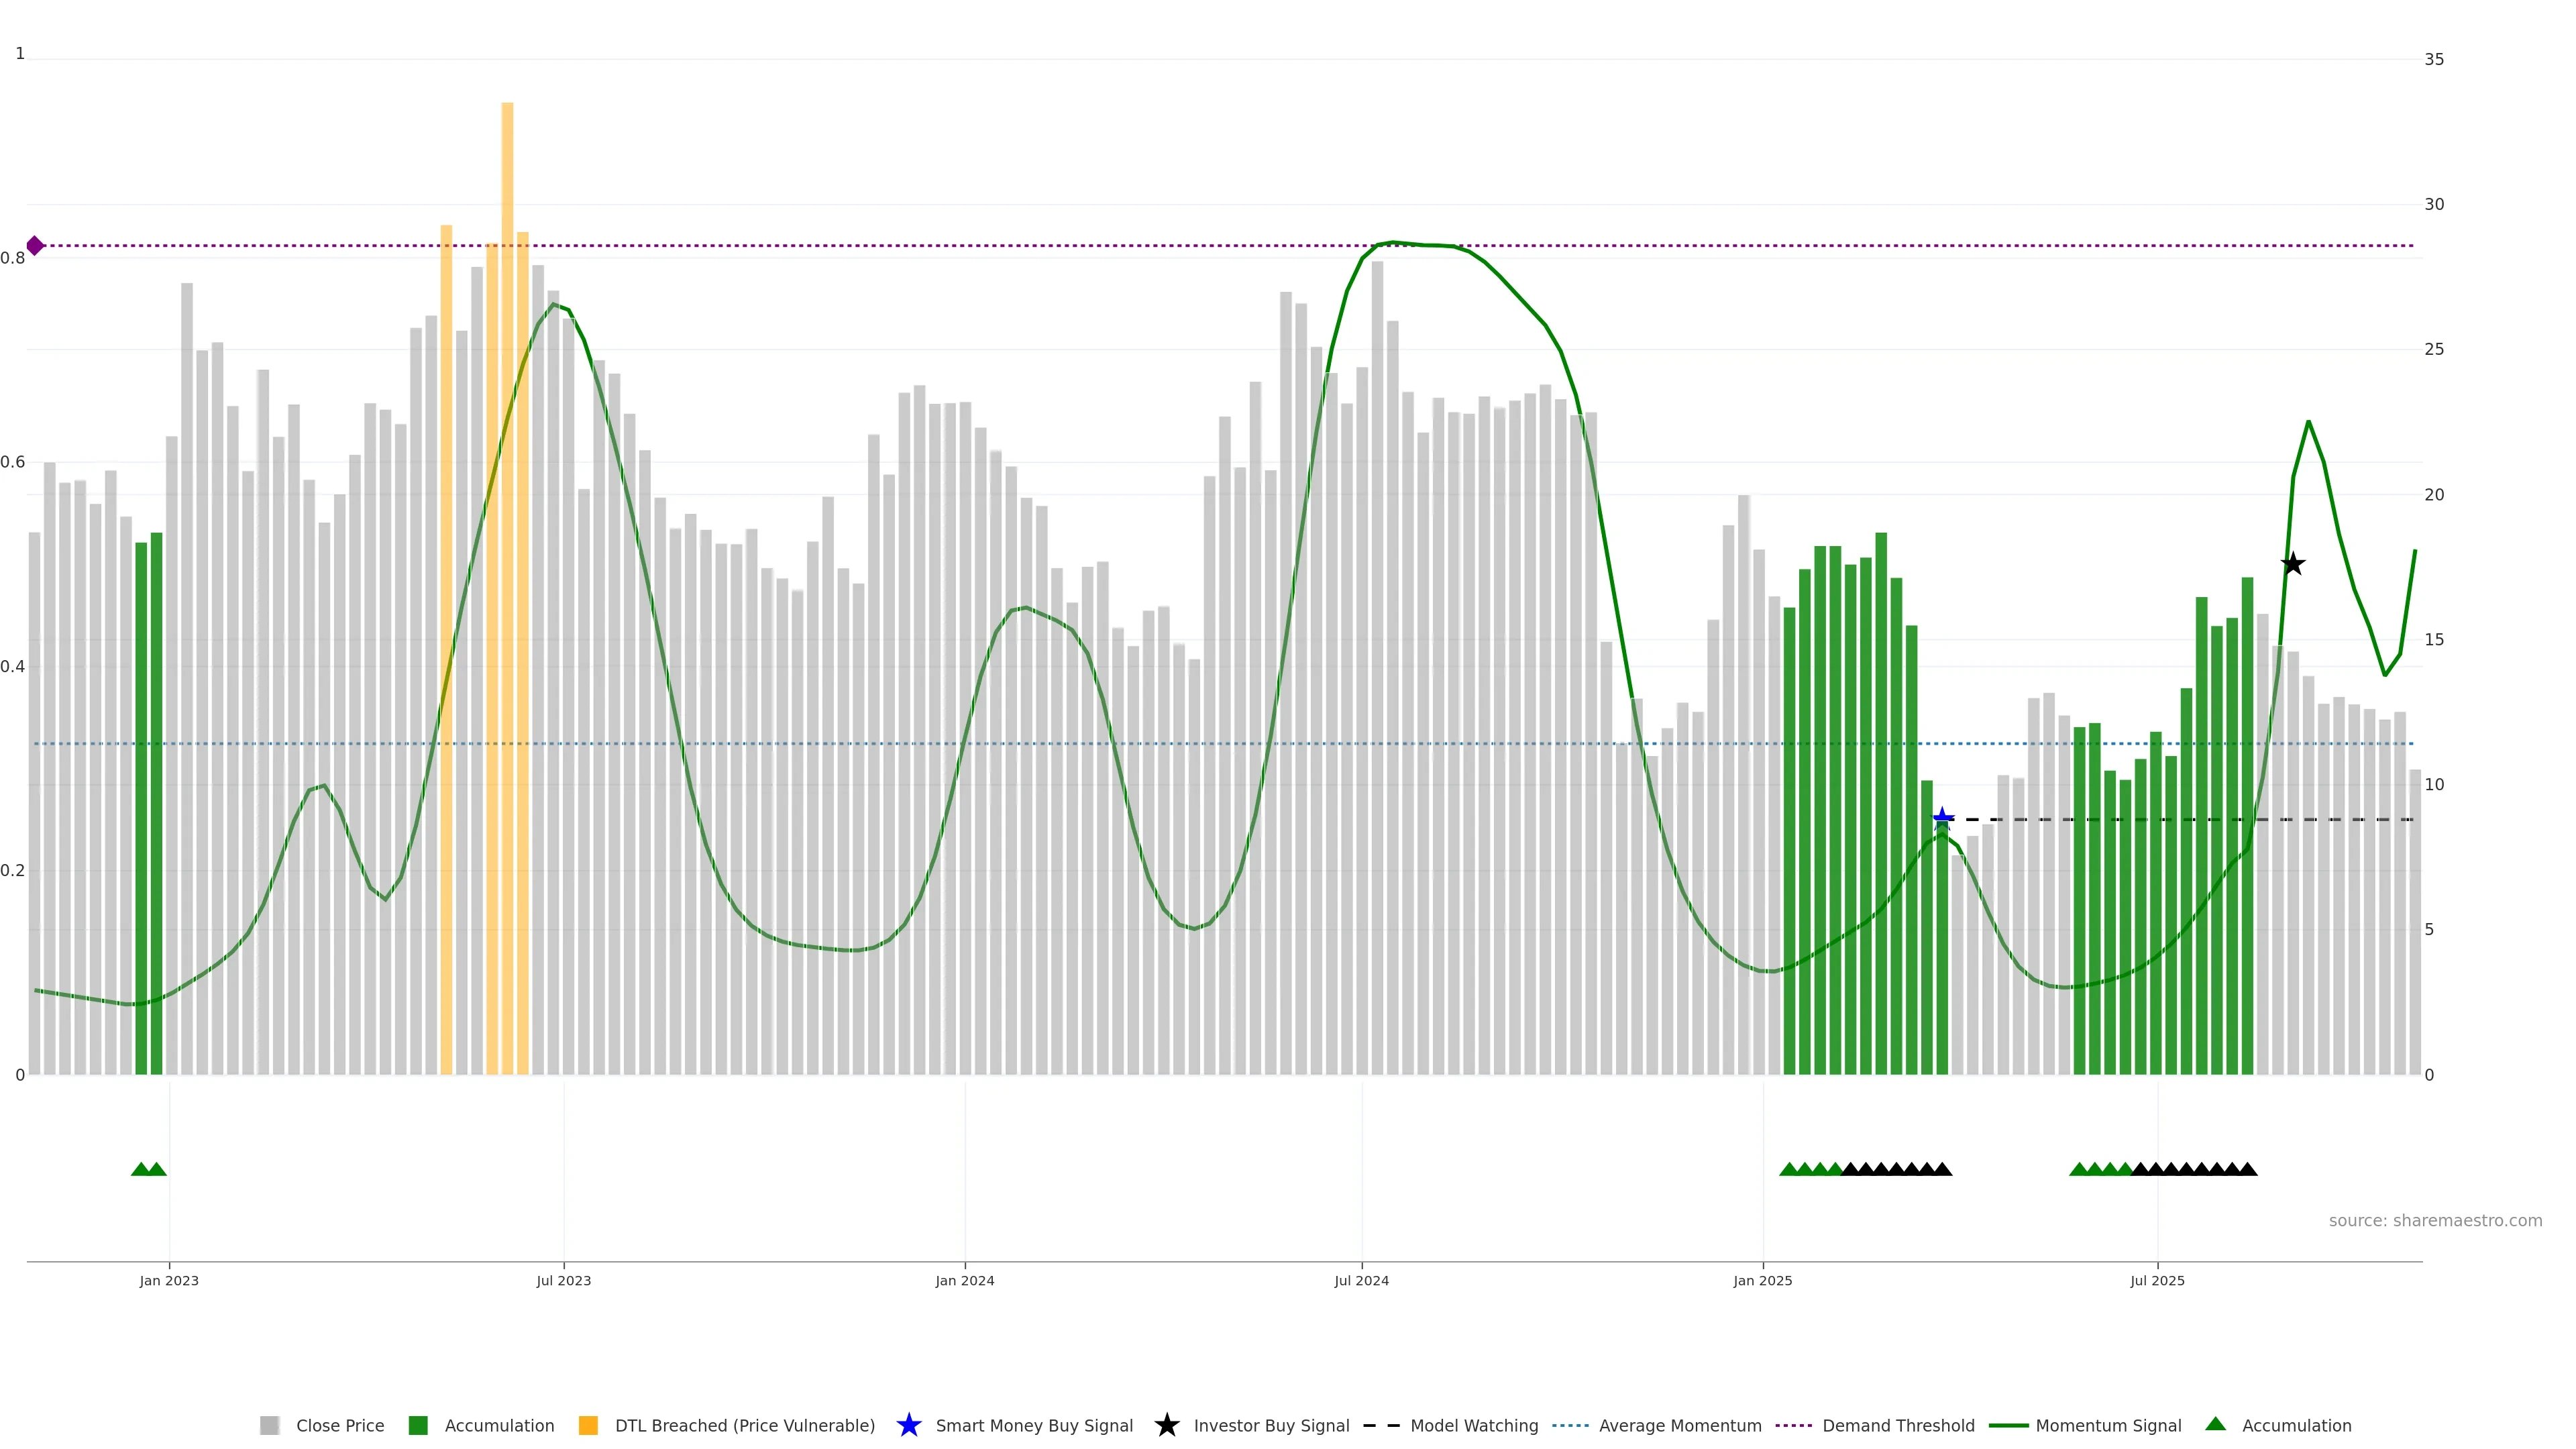Click the green Accumulation legend square
This screenshot has width=2576, height=1449.
pos(418,1425)
